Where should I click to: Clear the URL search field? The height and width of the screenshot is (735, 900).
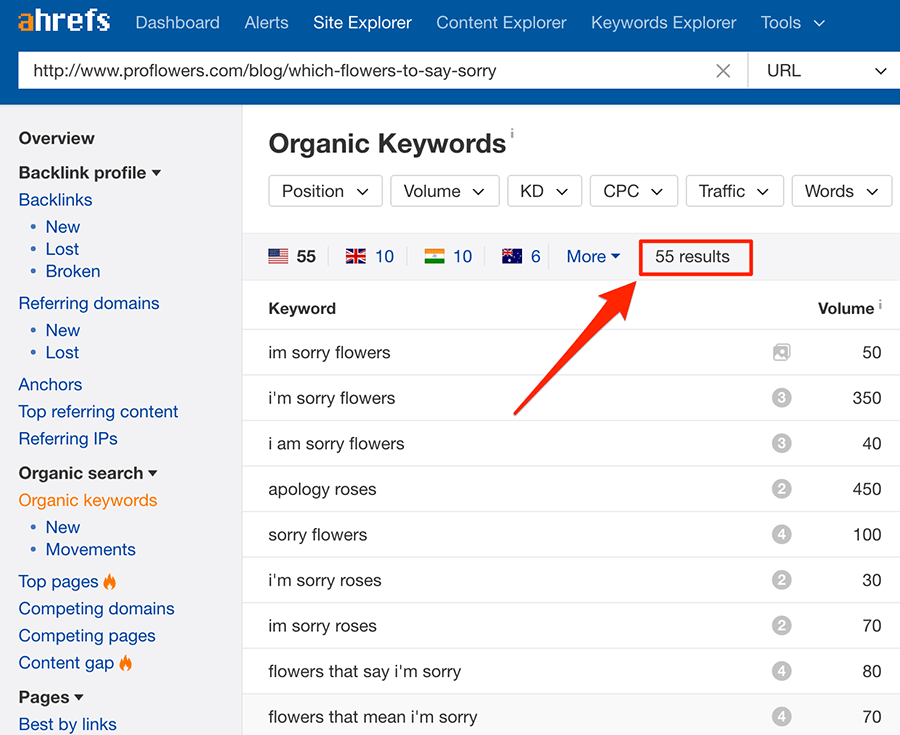coord(723,71)
